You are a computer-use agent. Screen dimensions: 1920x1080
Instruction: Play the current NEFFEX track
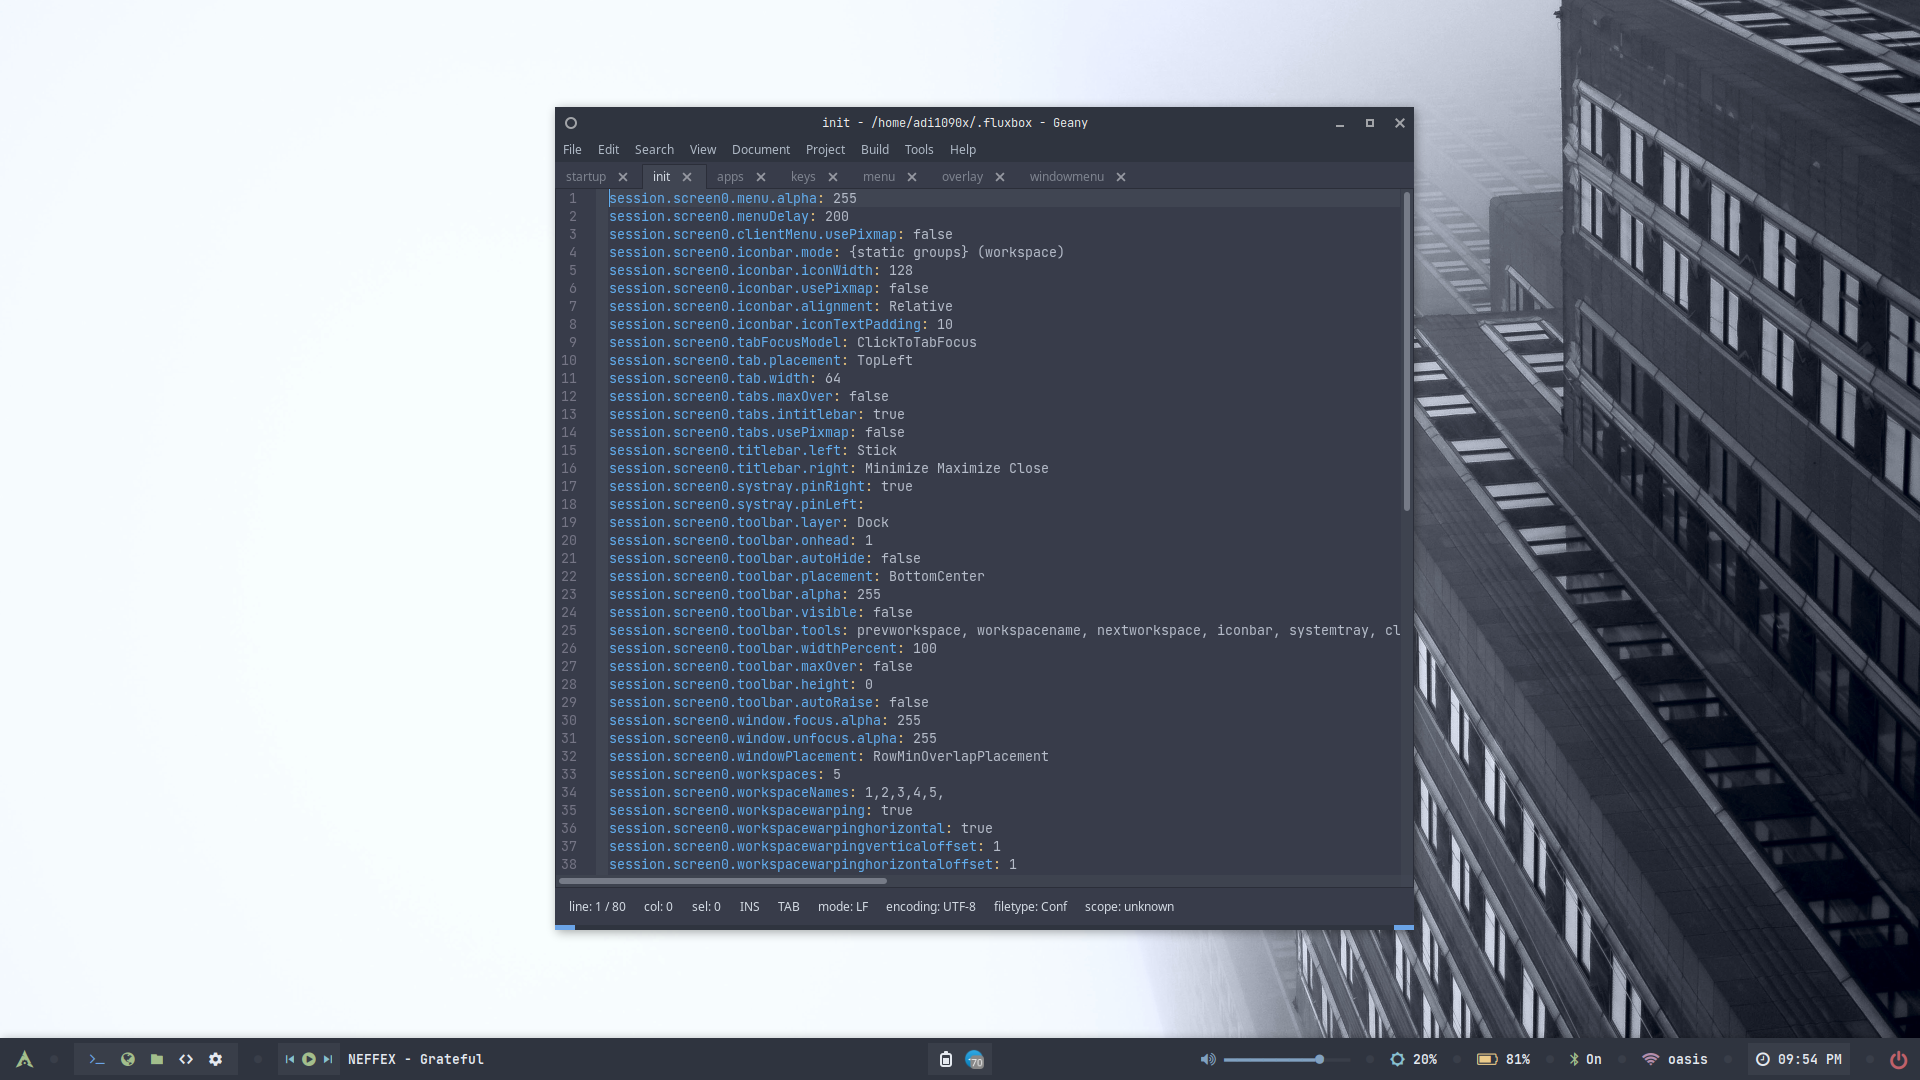tap(308, 1059)
